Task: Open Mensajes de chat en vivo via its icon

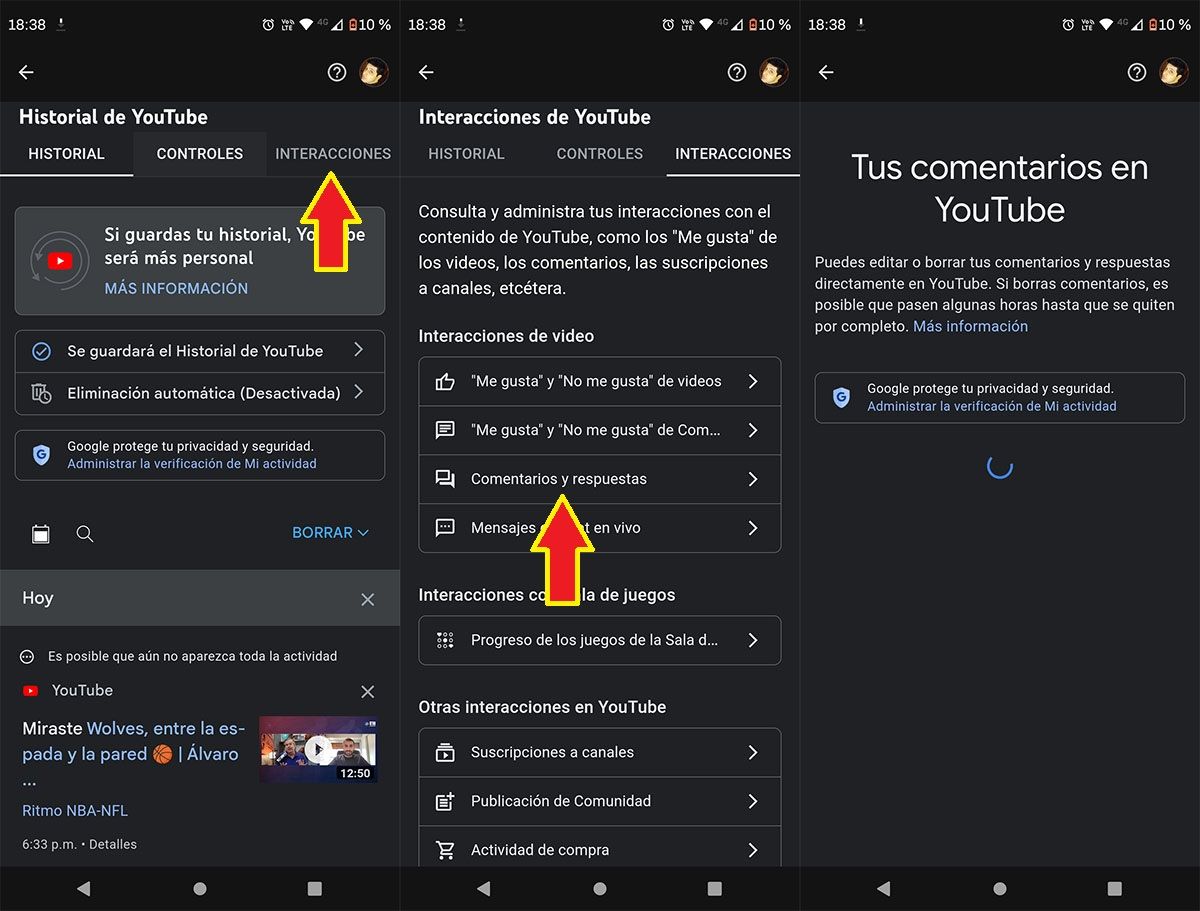Action: coord(444,528)
